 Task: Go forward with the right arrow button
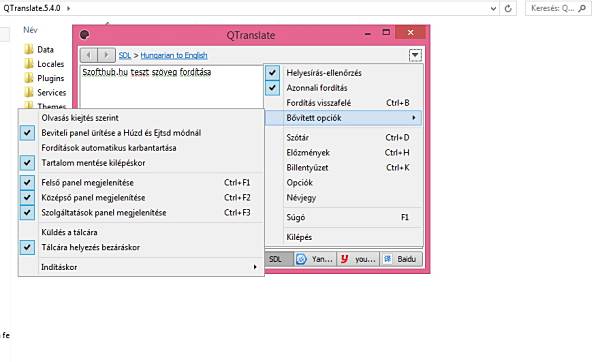click(x=106, y=55)
